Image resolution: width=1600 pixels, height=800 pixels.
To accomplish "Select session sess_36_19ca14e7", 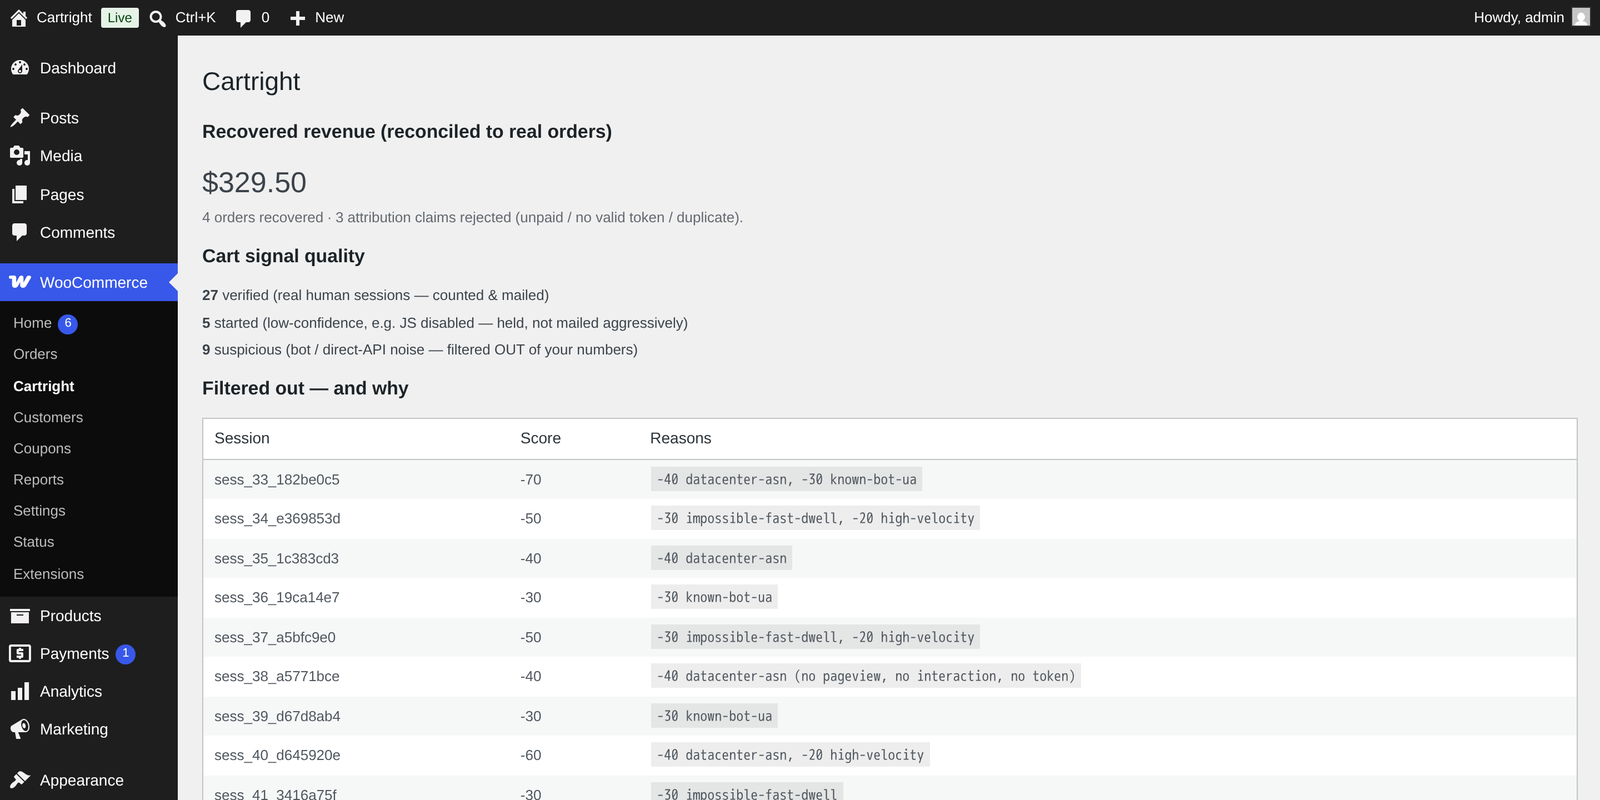I will pyautogui.click(x=277, y=598).
